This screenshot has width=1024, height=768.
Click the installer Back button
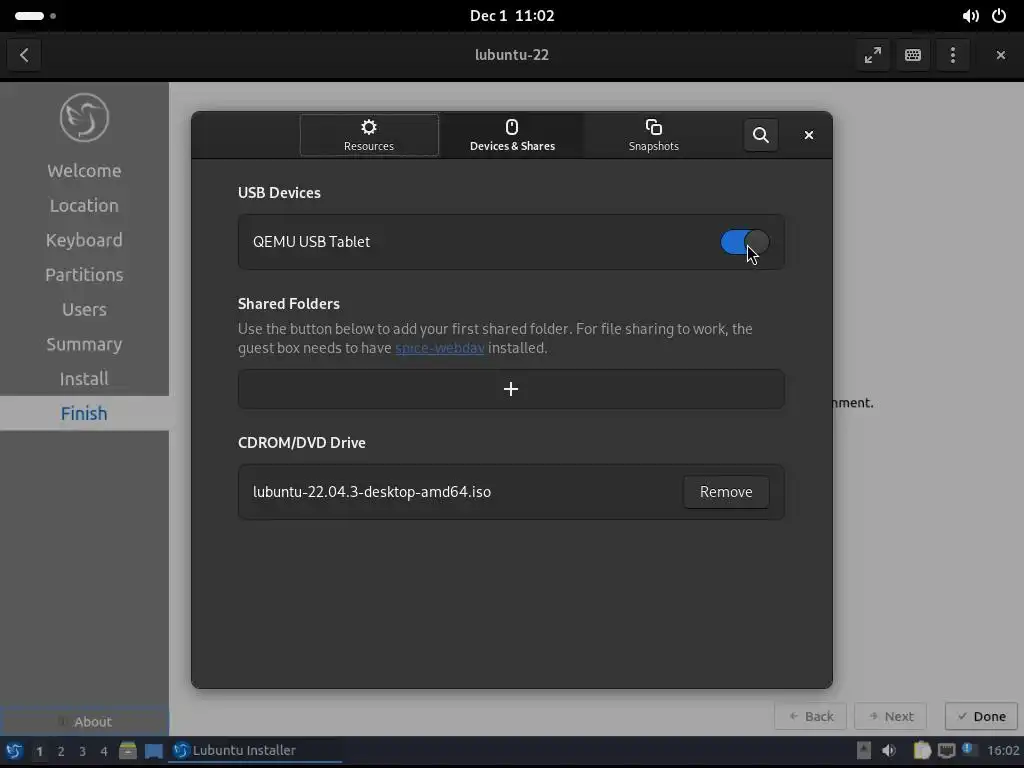[810, 716]
